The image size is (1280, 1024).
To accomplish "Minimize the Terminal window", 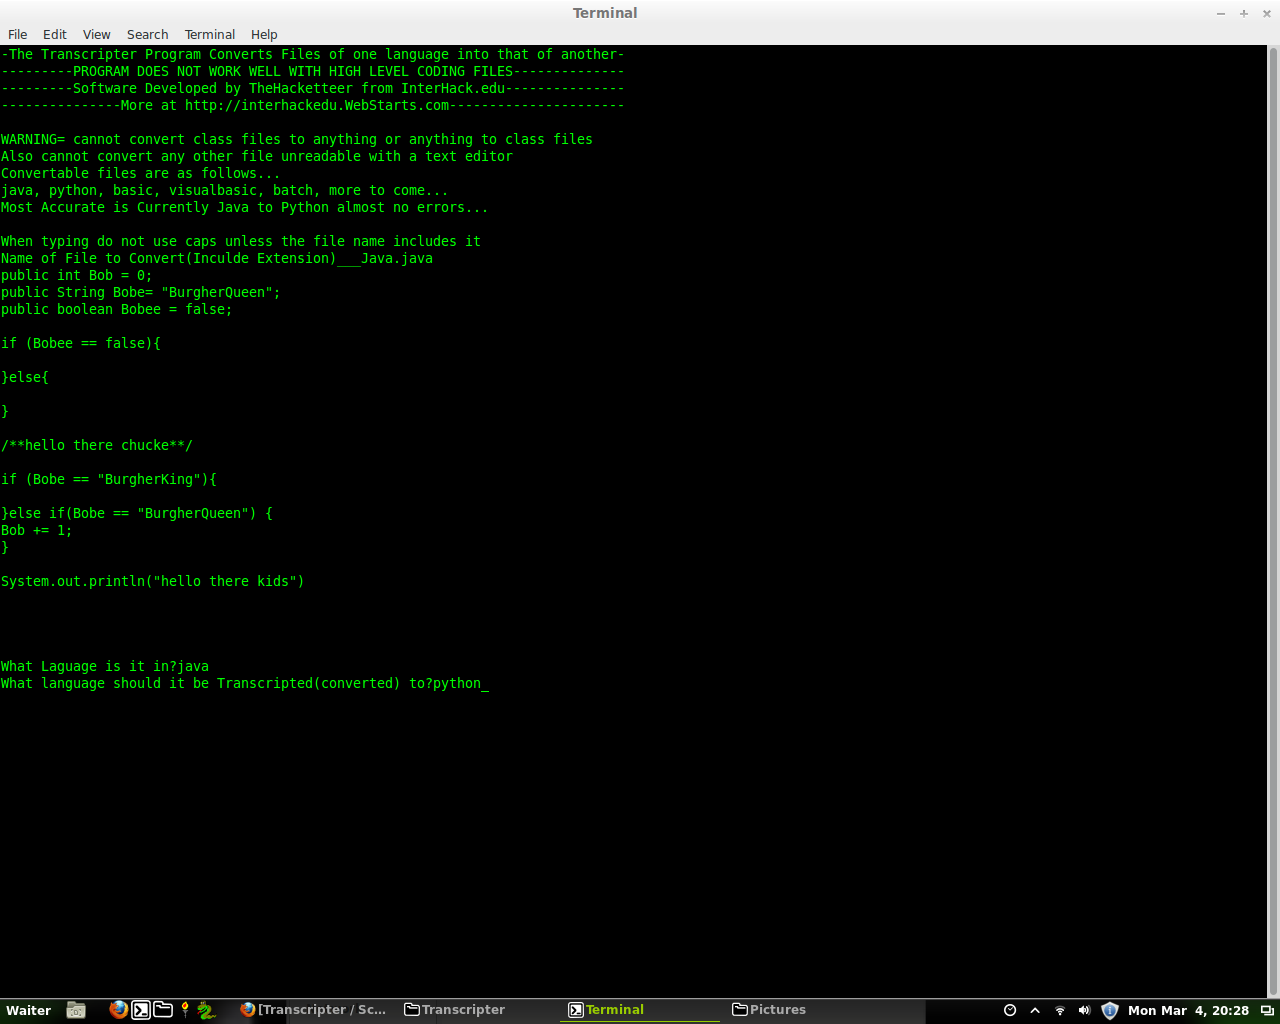I will pos(1221,13).
